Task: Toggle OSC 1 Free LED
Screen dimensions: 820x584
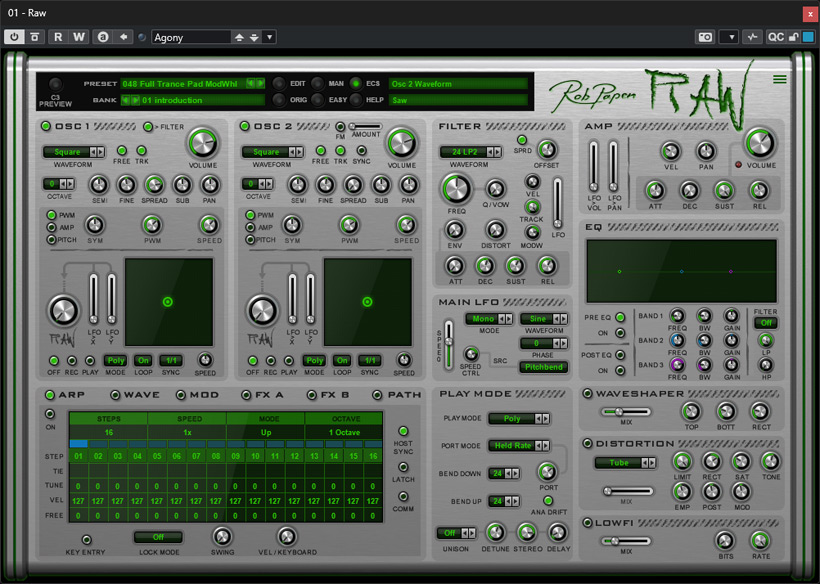Action: (x=121, y=151)
